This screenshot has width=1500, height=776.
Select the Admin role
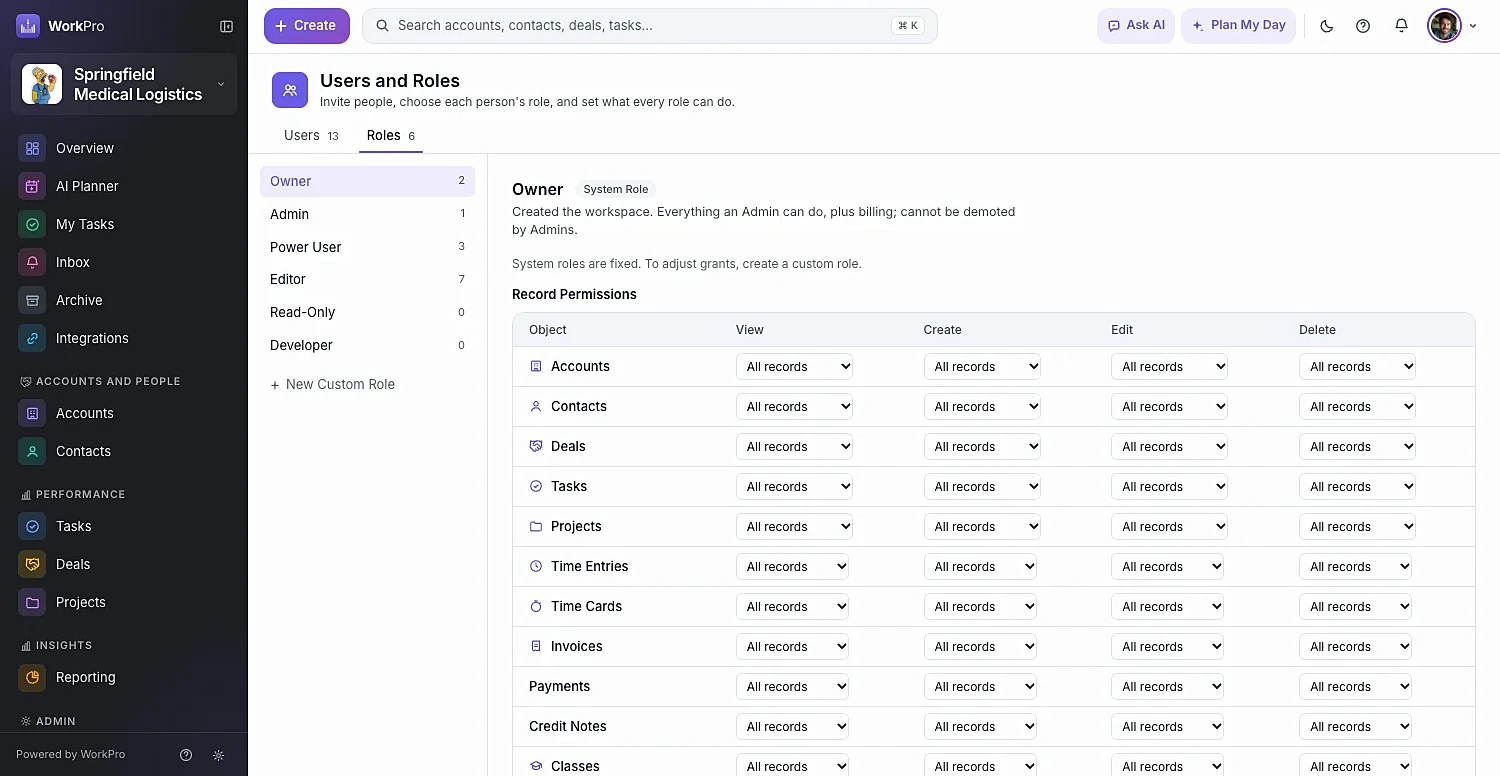tap(367, 214)
